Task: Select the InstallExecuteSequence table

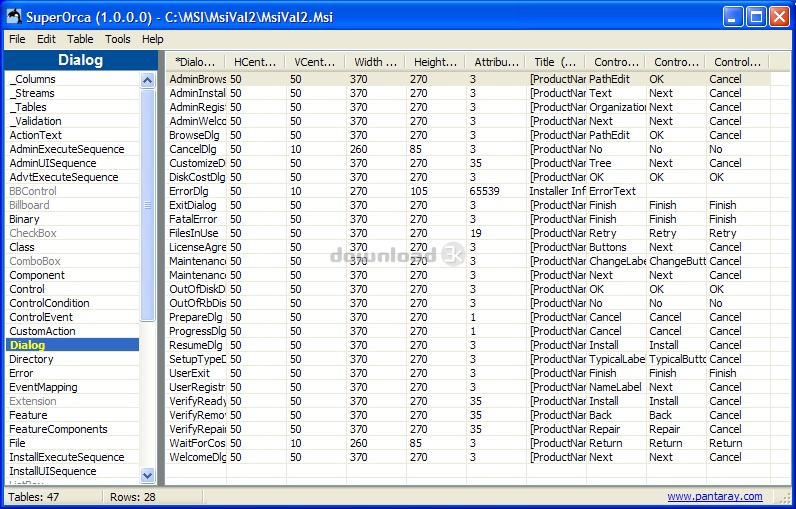Action: [x=73, y=457]
